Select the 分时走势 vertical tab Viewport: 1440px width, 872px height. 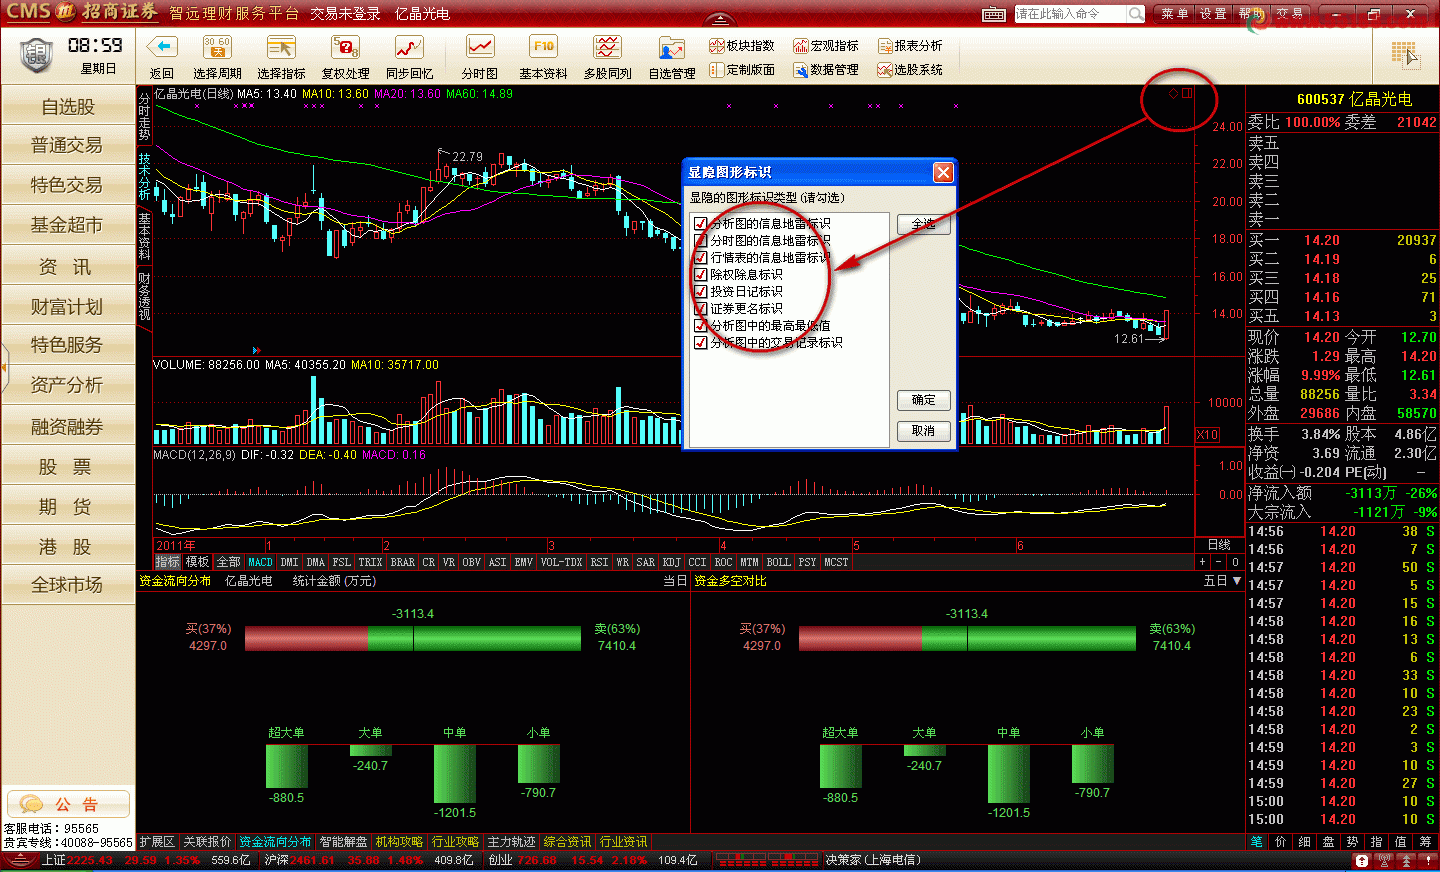point(144,117)
